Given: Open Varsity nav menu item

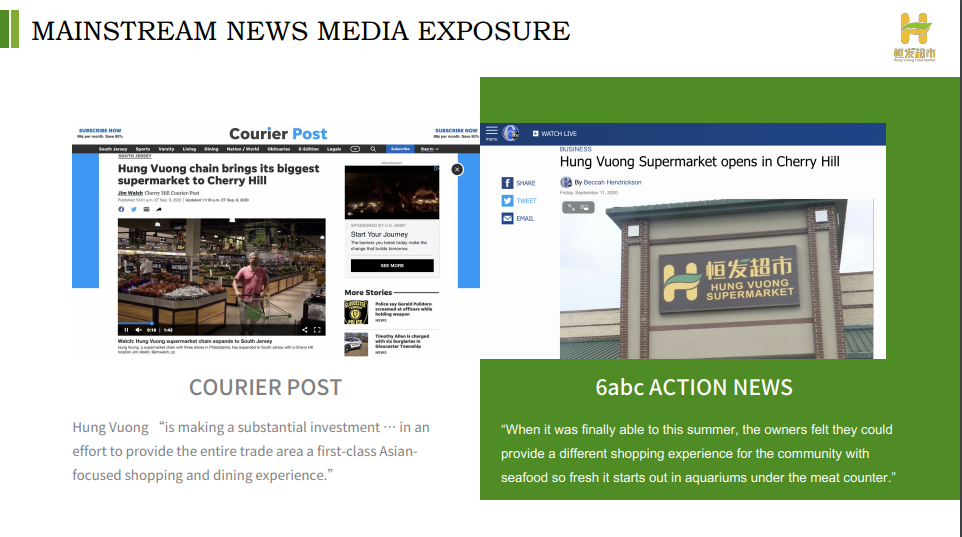Looking at the screenshot, I should [x=166, y=149].
